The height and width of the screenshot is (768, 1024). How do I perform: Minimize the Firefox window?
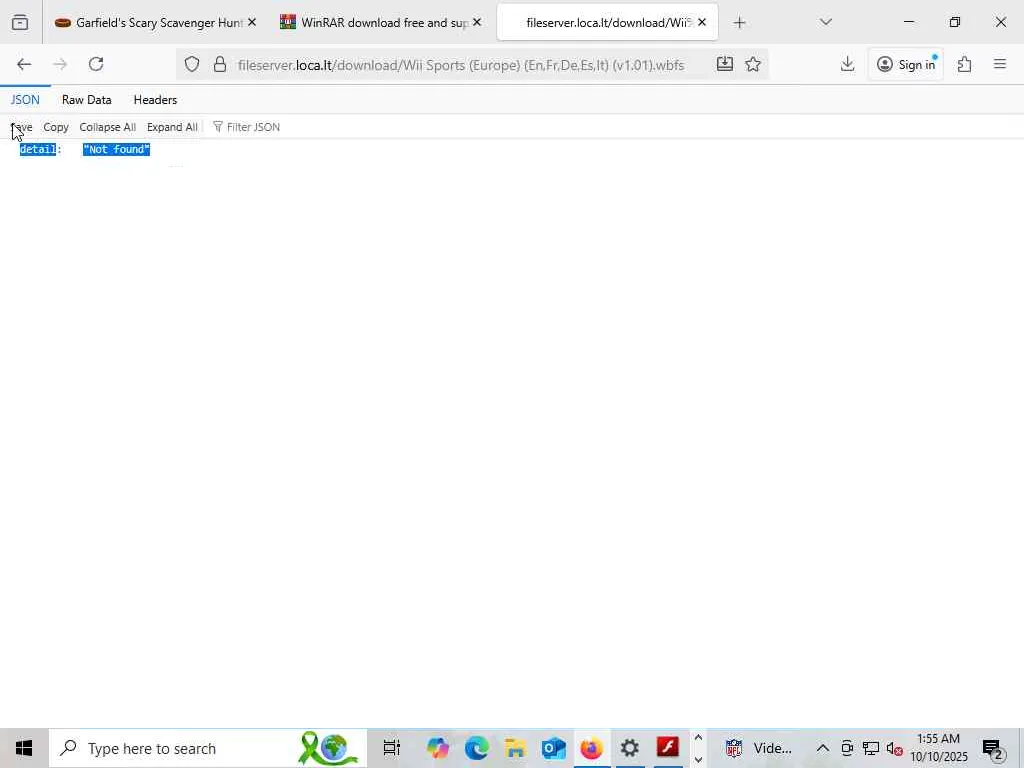point(908,22)
